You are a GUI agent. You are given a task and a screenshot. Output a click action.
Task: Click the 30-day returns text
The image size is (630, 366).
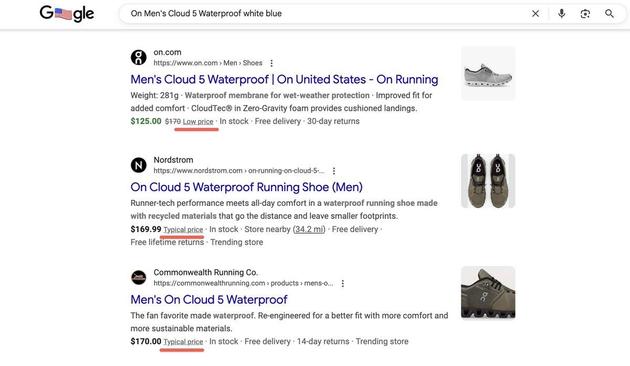pos(333,121)
